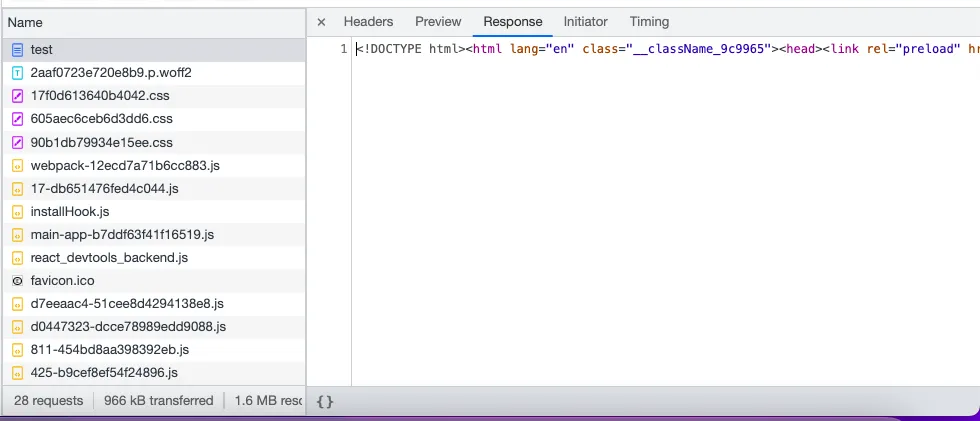Select the 17f0d613640b4042.css request
This screenshot has height=421, width=980.
coord(154,96)
